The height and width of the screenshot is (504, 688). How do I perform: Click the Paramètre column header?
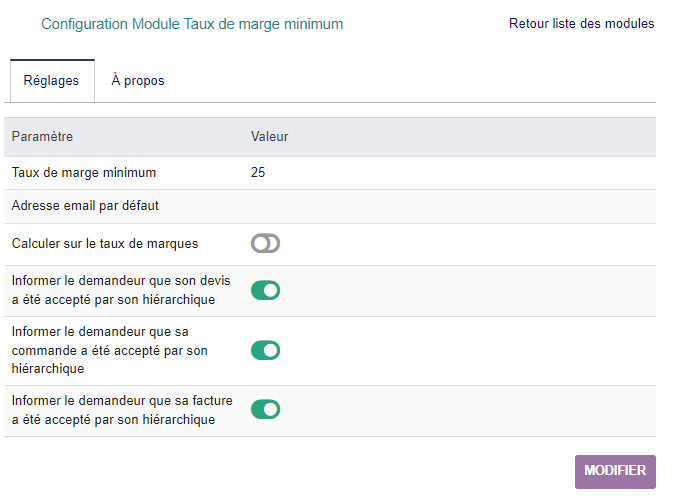(x=42, y=136)
